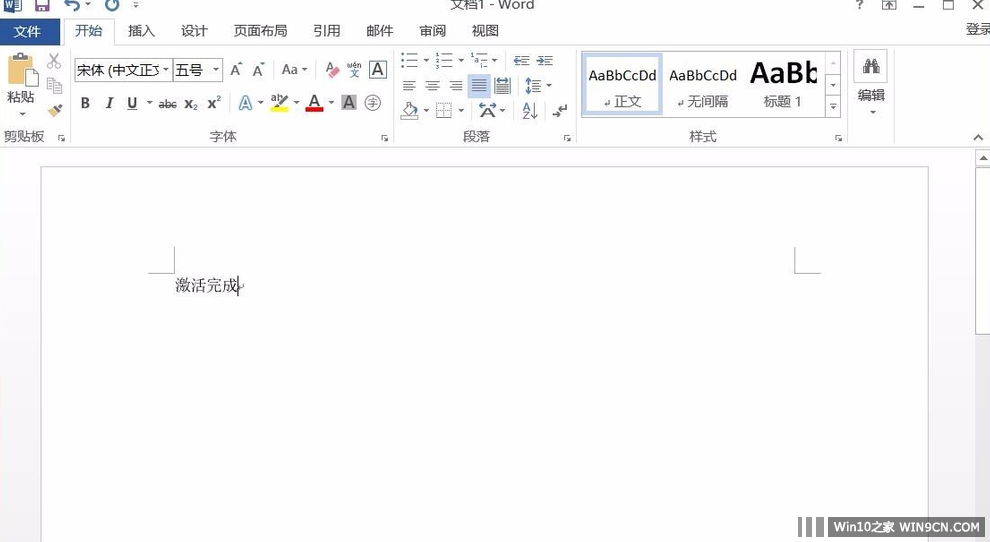
Task: Toggle underline formatting
Action: pos(132,103)
